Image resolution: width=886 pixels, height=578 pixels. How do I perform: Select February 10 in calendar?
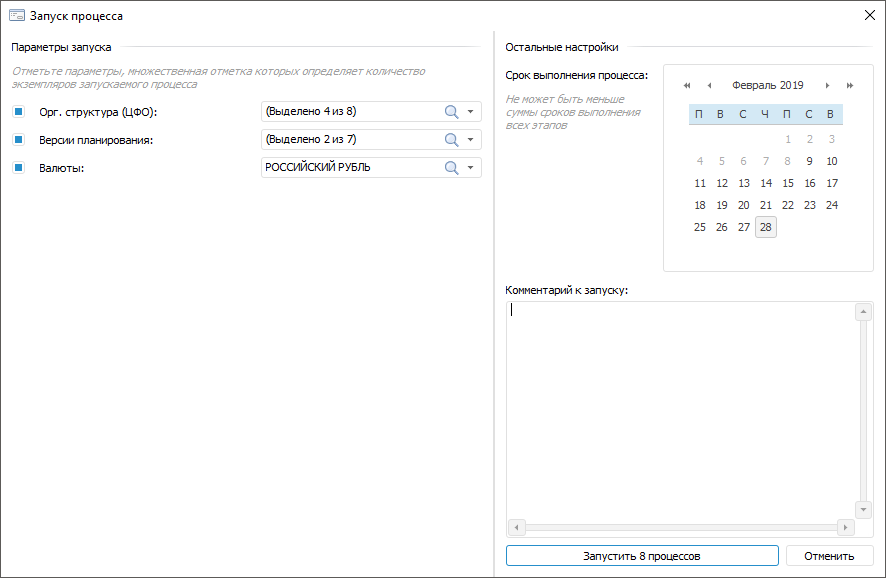tap(832, 162)
